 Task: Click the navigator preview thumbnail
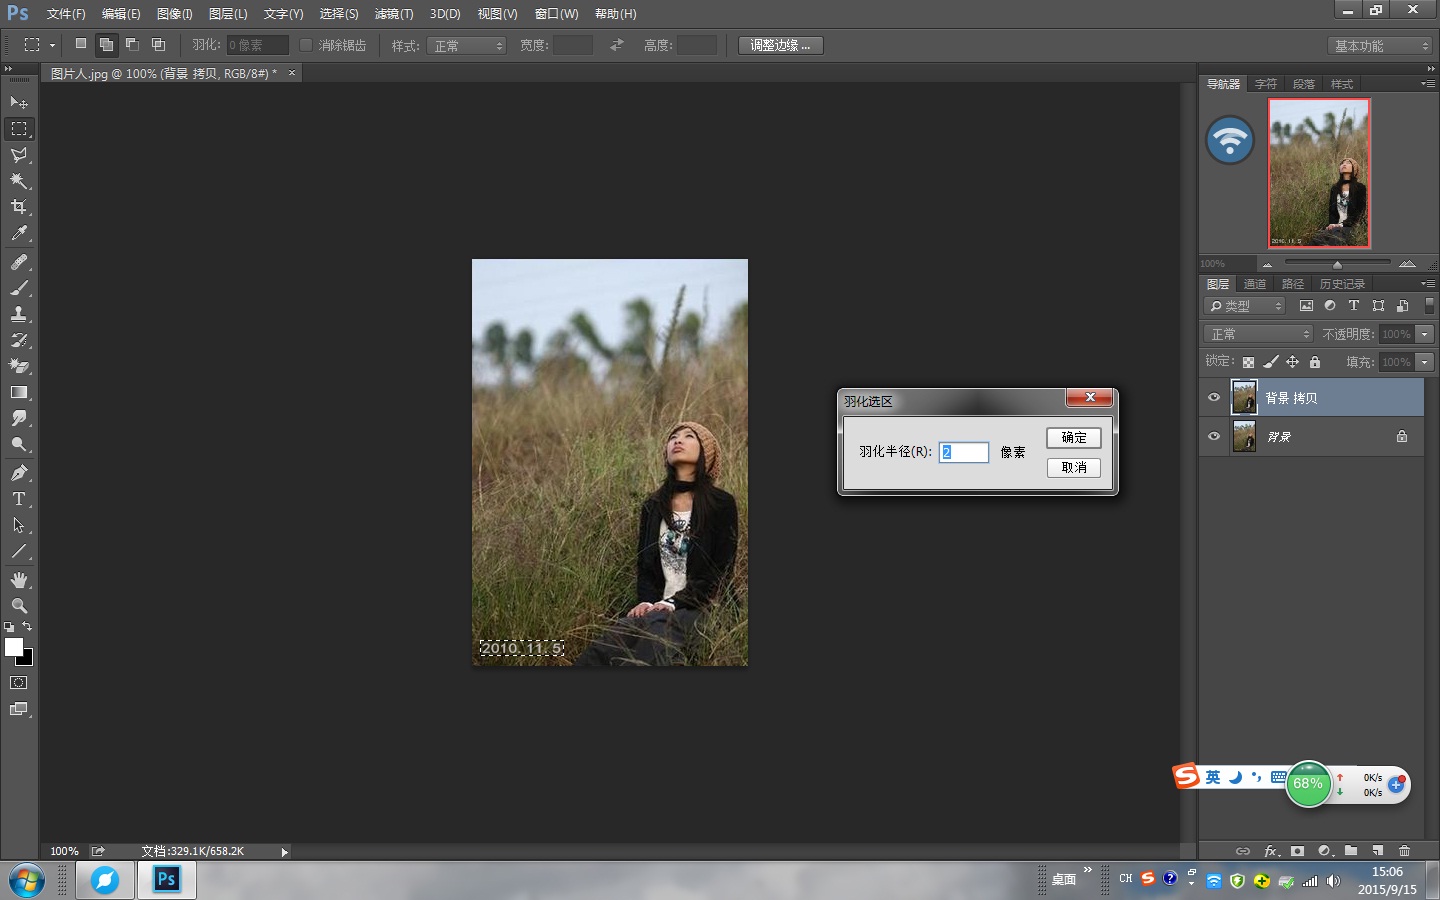pos(1319,173)
